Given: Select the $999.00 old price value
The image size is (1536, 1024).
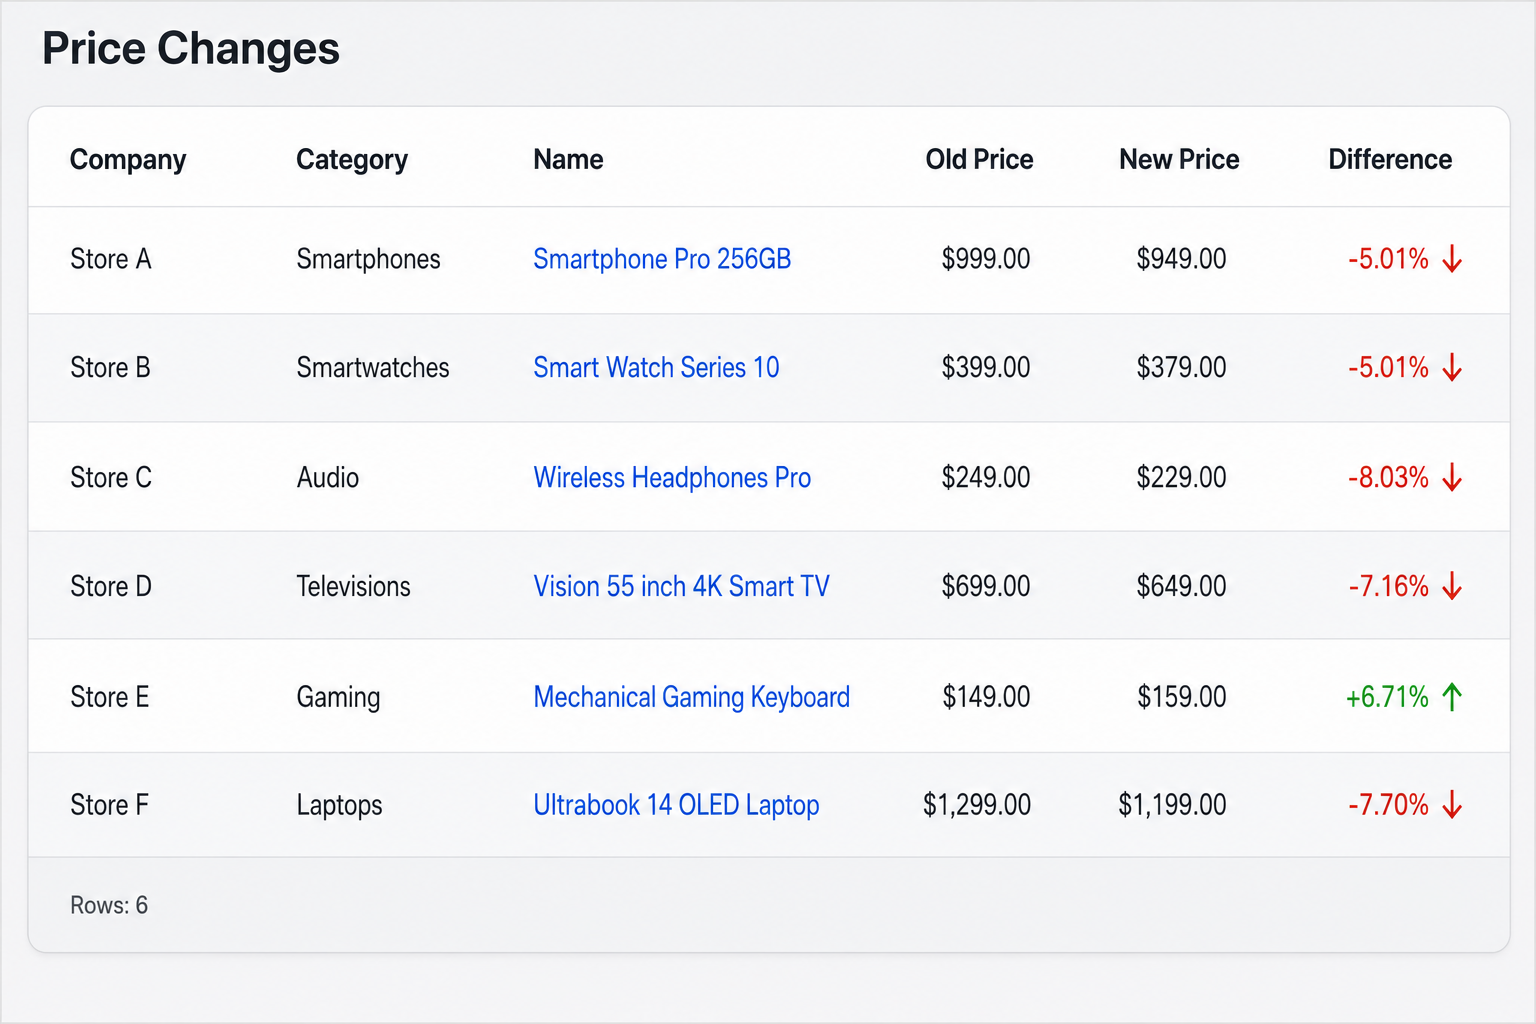Looking at the screenshot, I should [986, 259].
